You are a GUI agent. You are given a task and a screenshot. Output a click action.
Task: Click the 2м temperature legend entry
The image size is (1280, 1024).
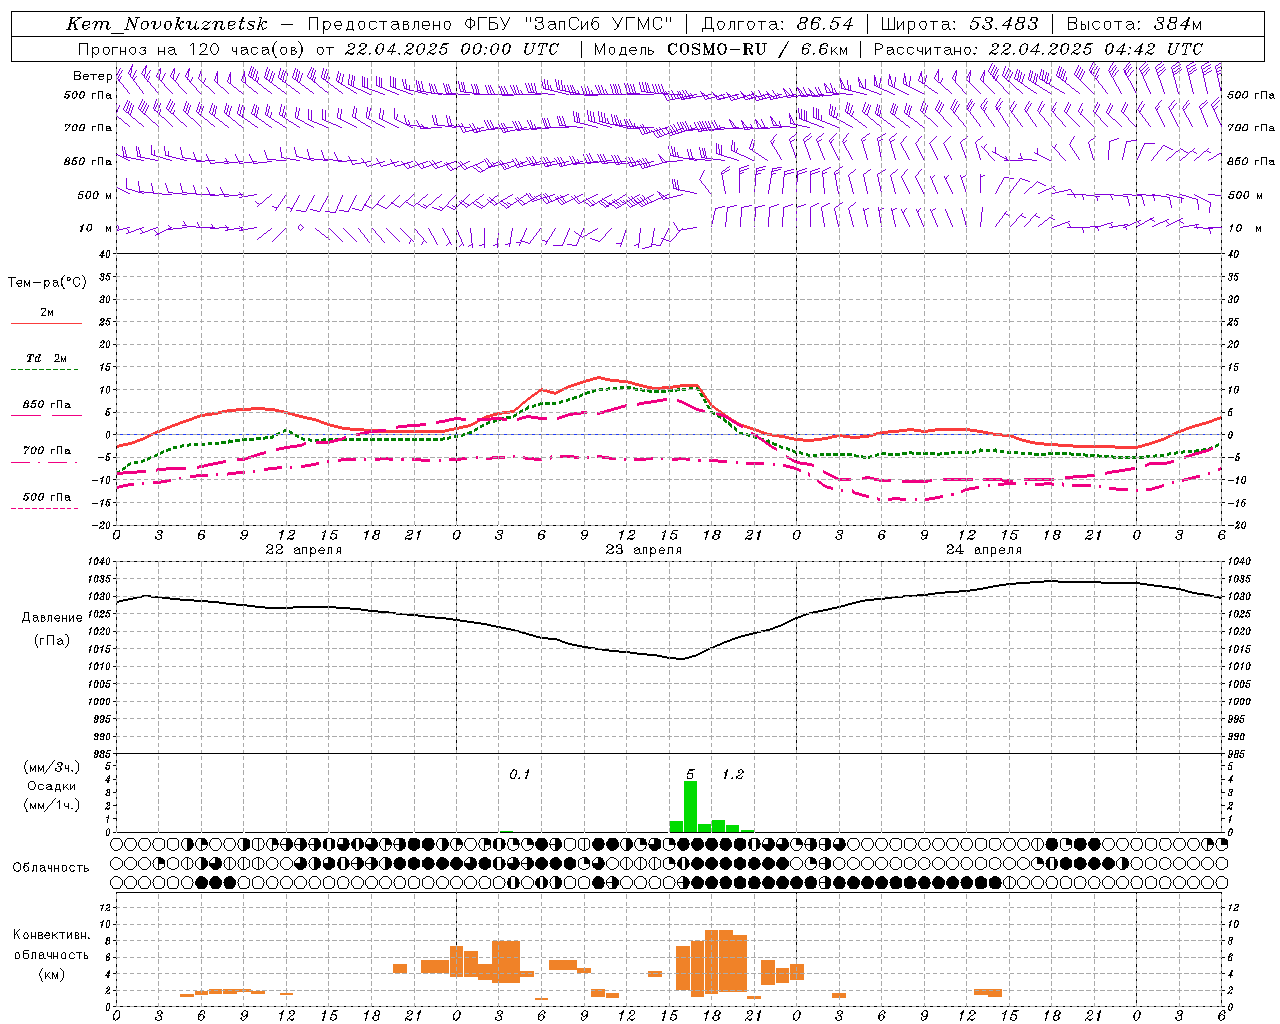pos(47,313)
